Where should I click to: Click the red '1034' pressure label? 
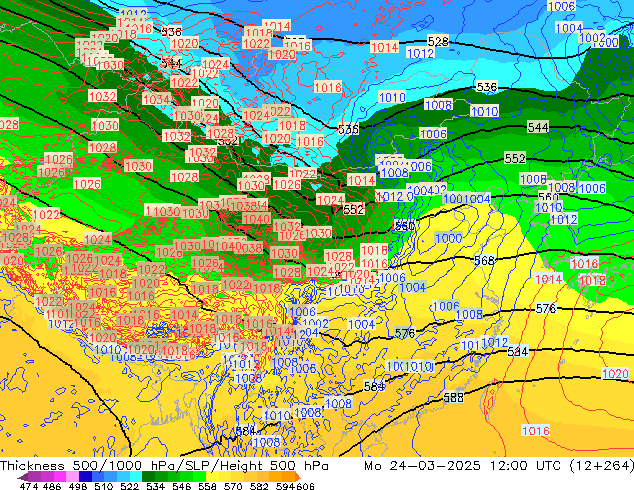point(156,99)
